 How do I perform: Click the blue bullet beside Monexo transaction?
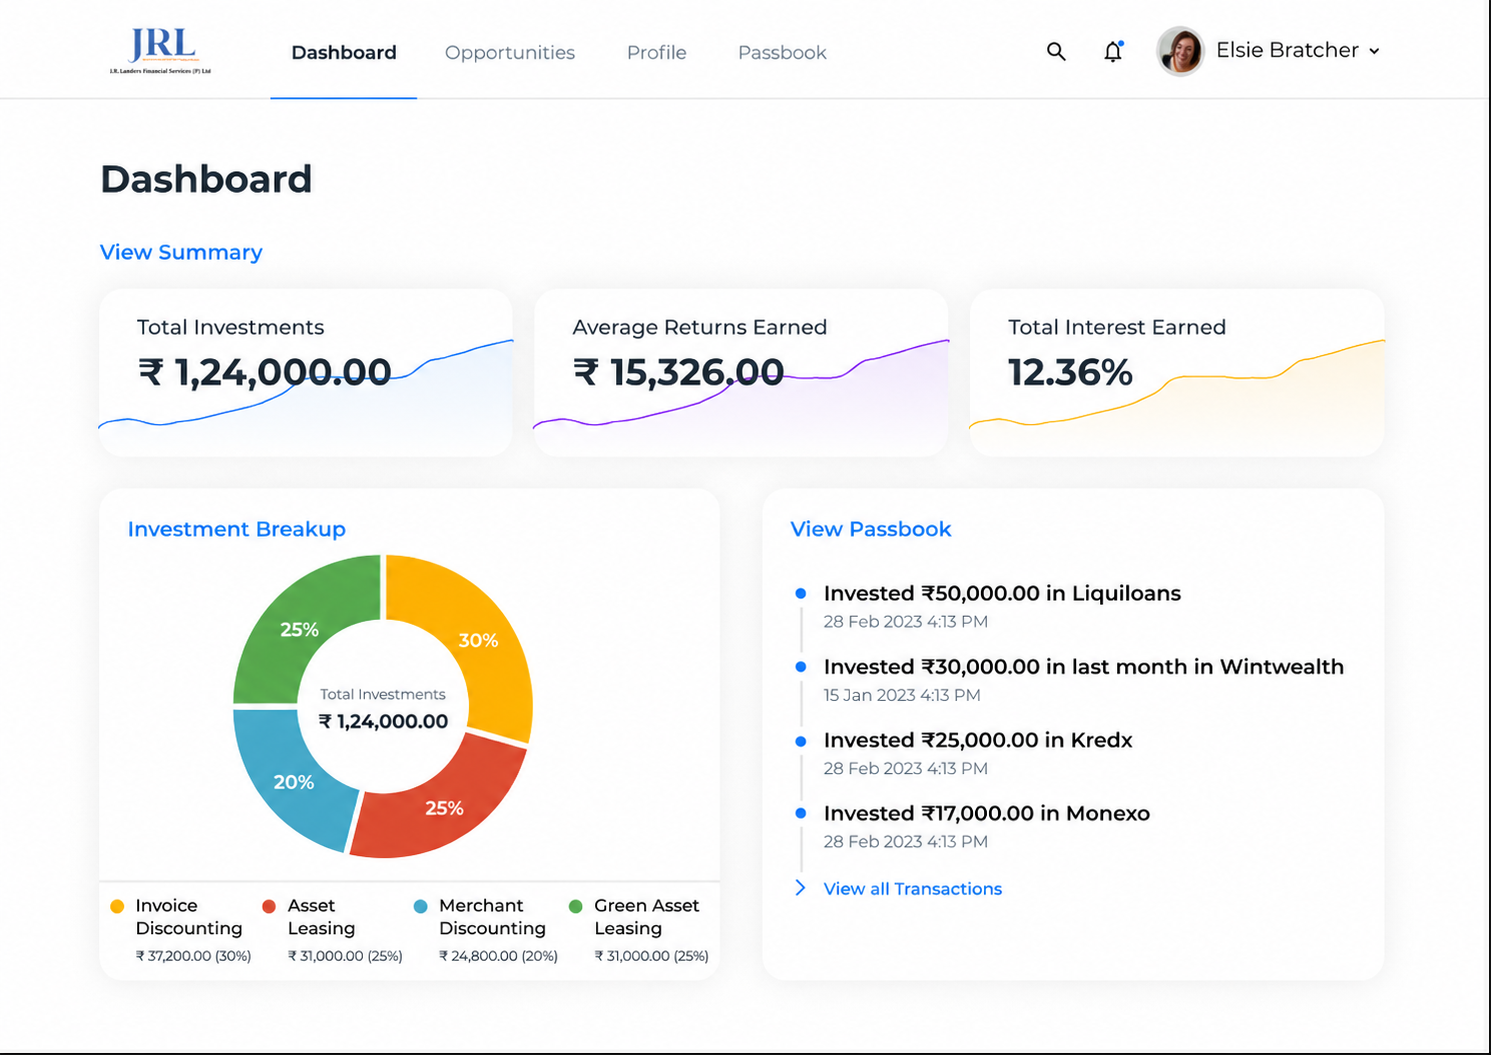tap(800, 814)
